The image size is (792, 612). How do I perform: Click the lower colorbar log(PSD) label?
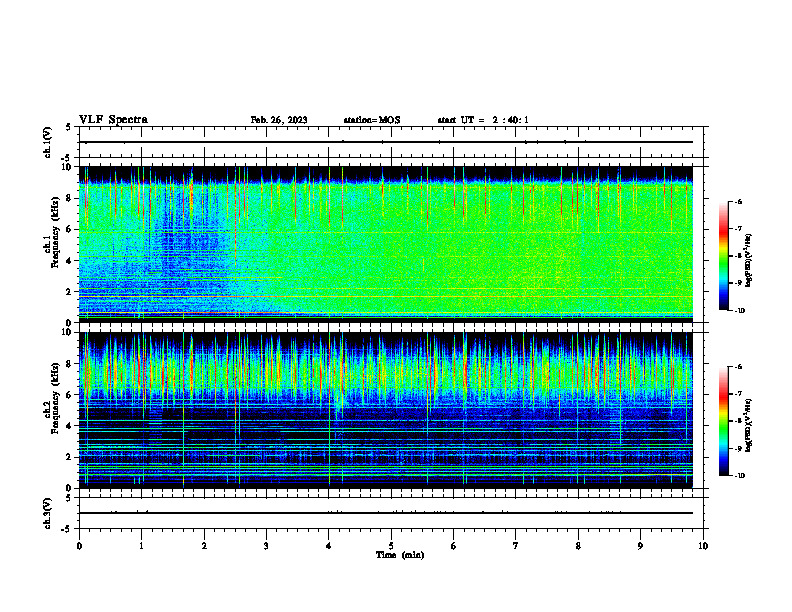(748, 425)
